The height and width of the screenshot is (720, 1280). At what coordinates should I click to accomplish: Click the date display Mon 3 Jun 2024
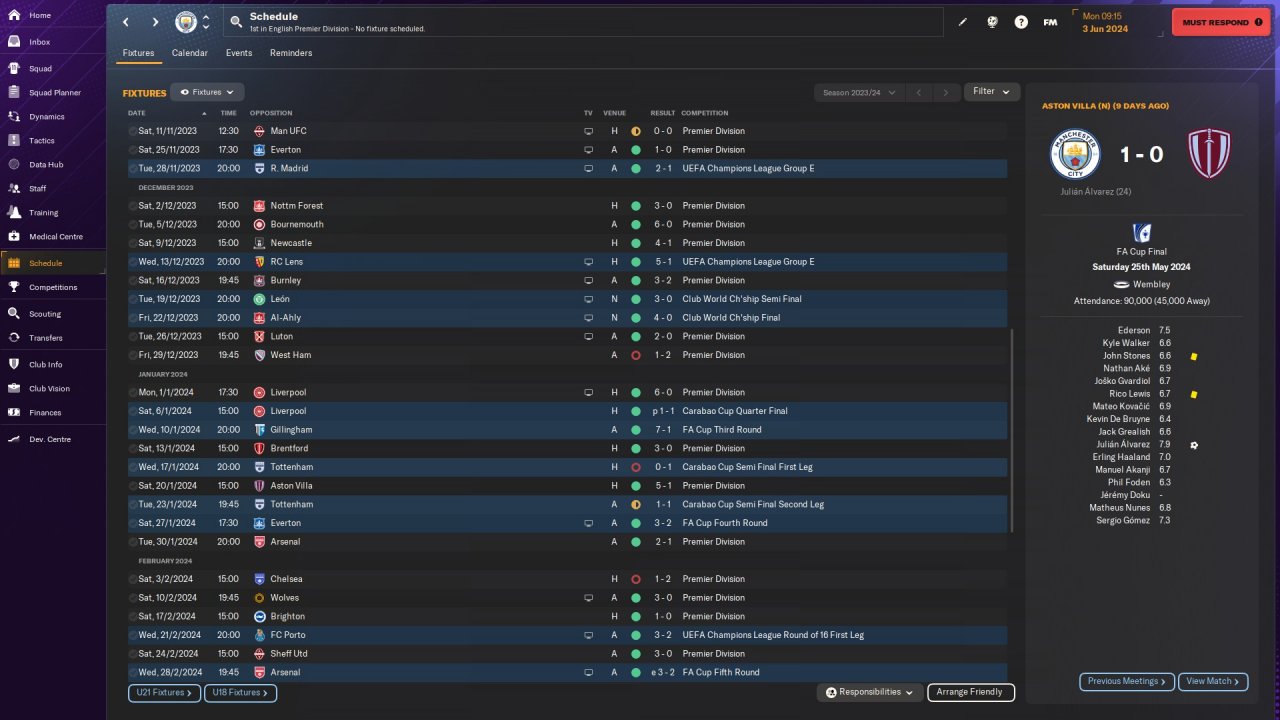coord(1105,22)
